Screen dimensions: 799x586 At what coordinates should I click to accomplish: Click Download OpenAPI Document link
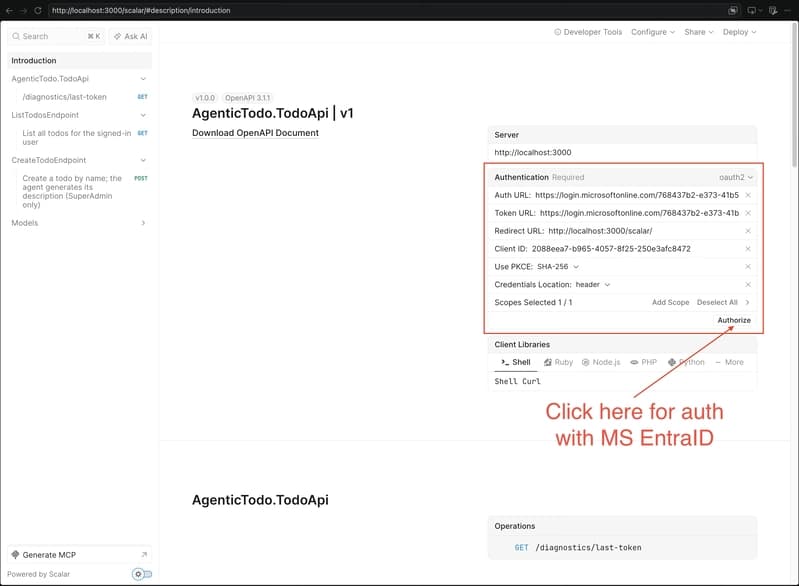[255, 133]
